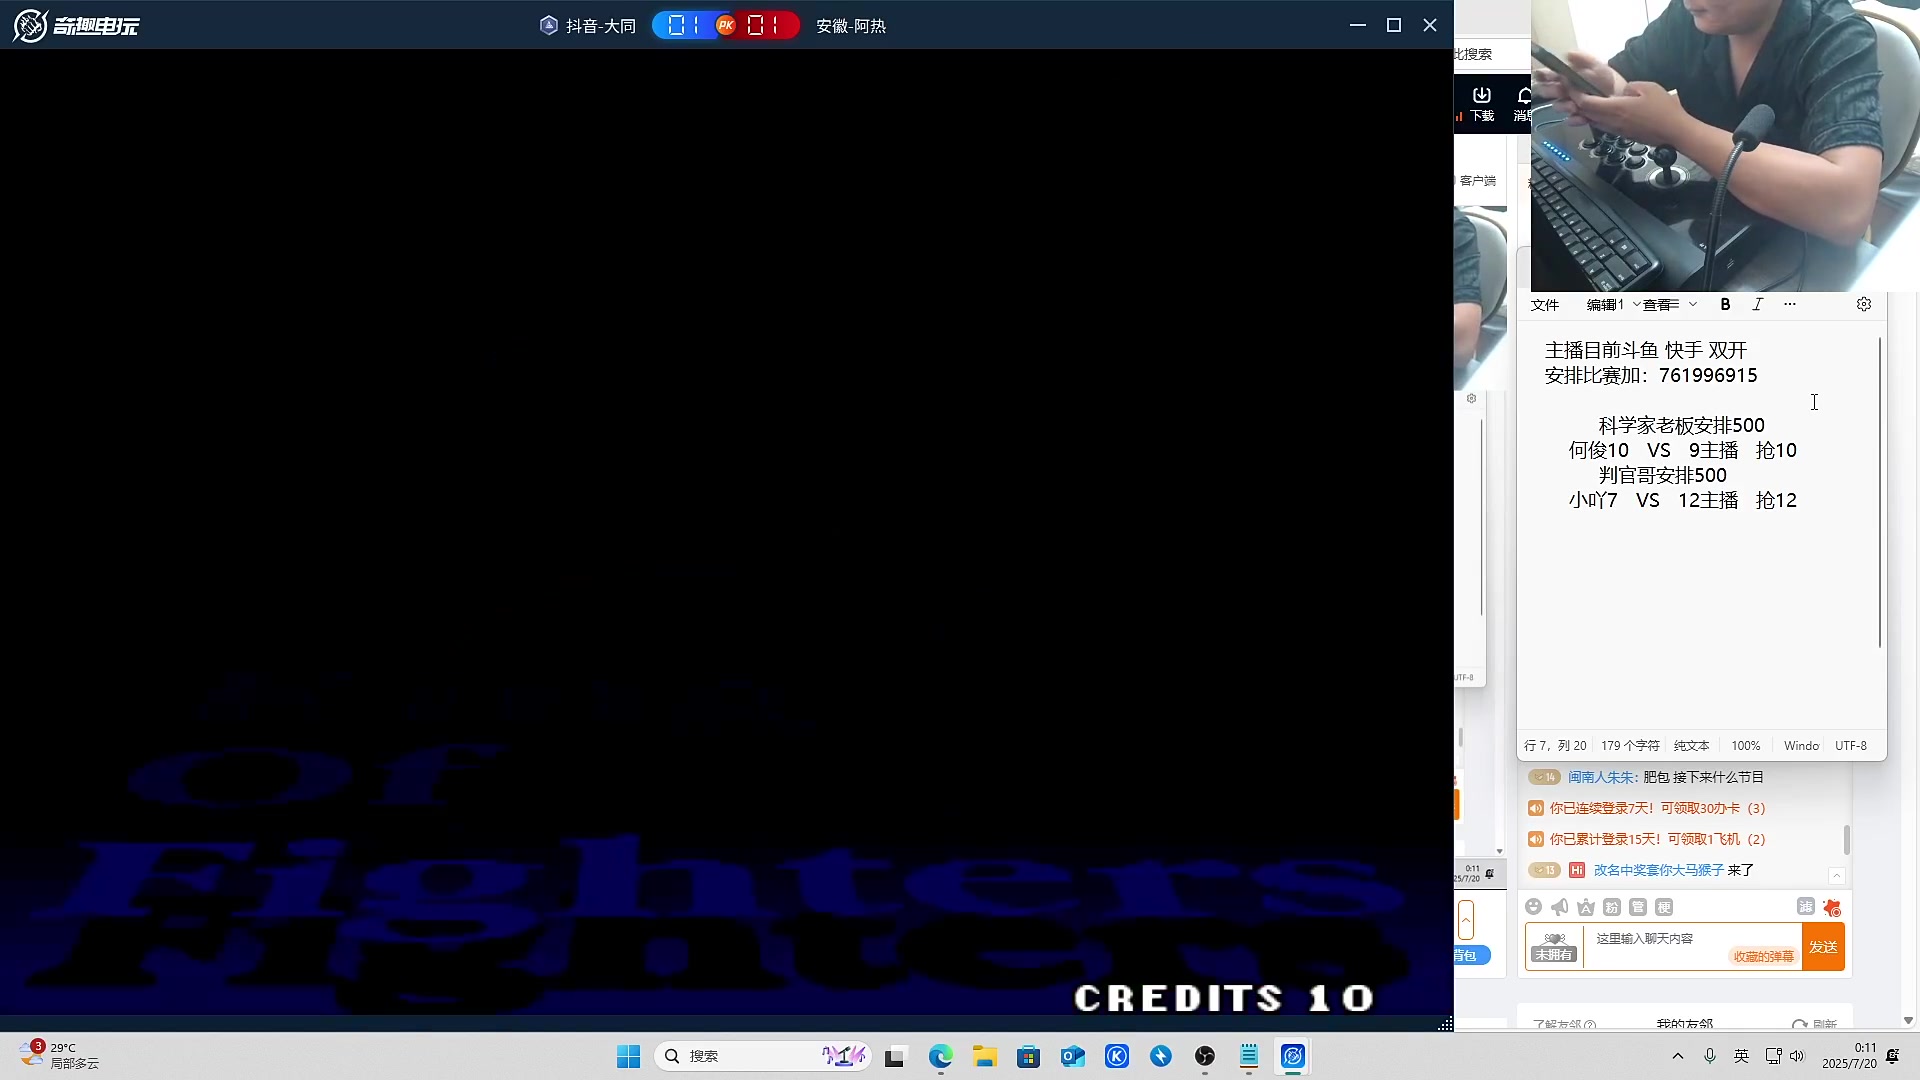Click the crown 'A' font style icon

tap(1586, 907)
